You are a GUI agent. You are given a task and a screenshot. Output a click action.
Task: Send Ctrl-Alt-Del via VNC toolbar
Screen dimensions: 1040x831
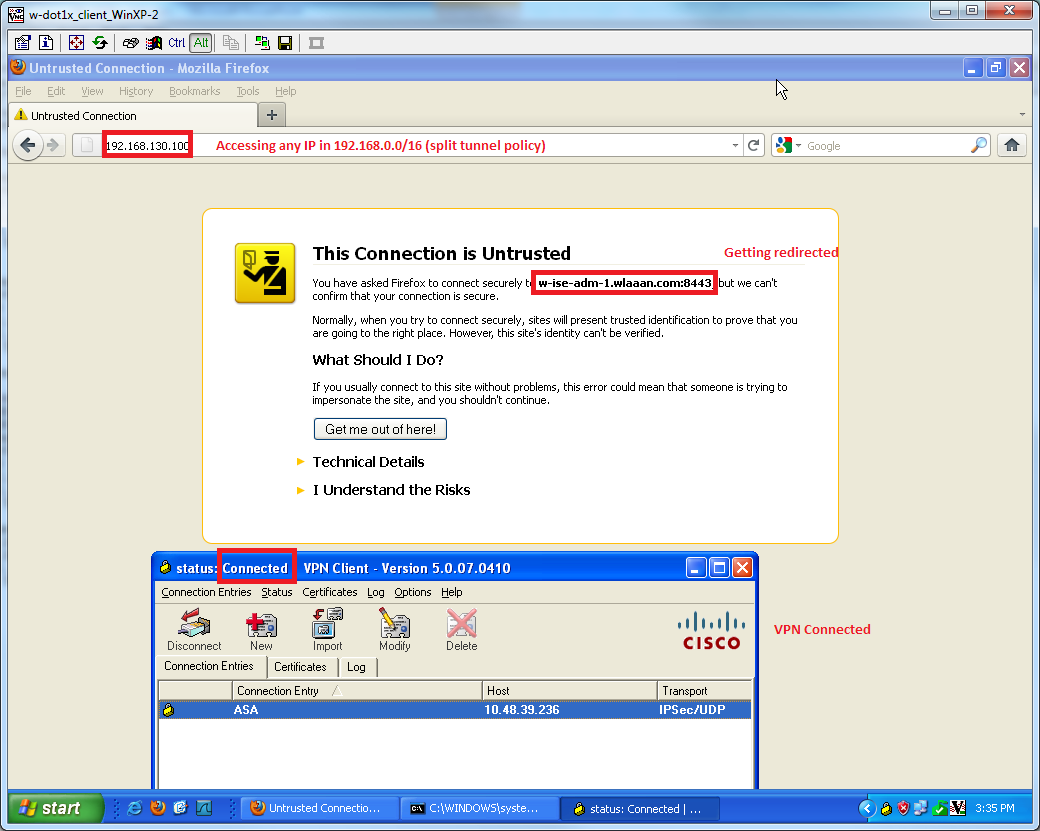click(x=131, y=43)
